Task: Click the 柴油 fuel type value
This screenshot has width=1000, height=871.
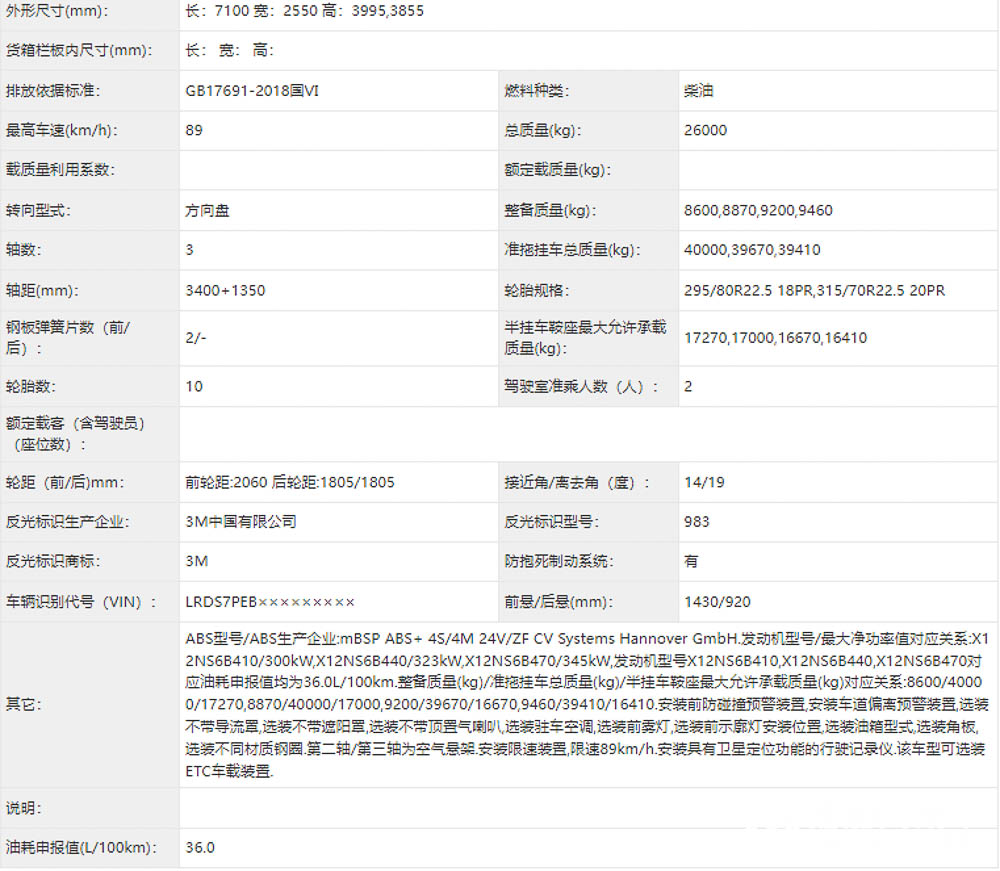Action: 695,91
